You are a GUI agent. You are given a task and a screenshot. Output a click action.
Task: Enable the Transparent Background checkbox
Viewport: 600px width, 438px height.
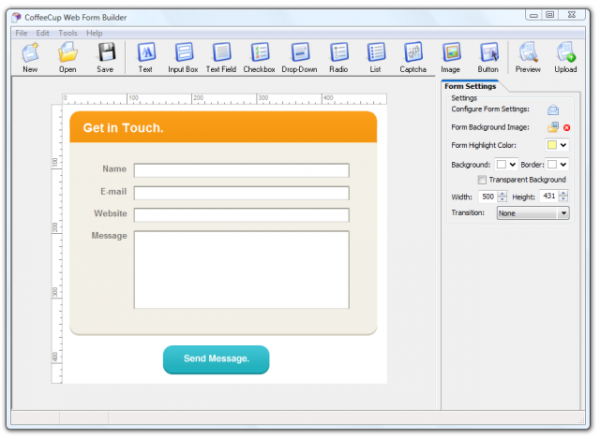483,180
